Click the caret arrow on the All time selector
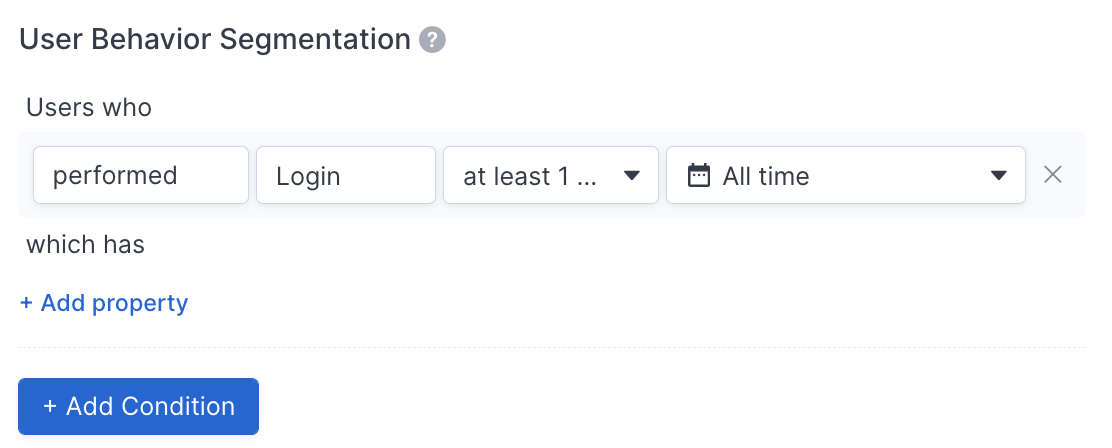1112x448 pixels. click(x=999, y=175)
